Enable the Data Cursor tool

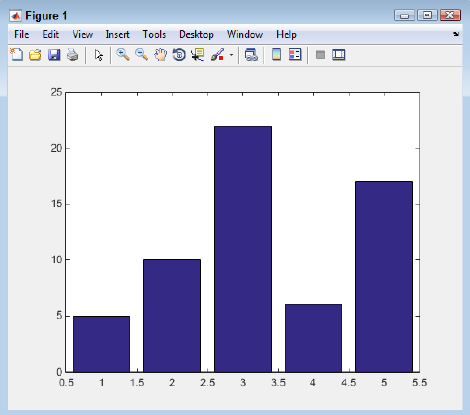pyautogui.click(x=198, y=55)
